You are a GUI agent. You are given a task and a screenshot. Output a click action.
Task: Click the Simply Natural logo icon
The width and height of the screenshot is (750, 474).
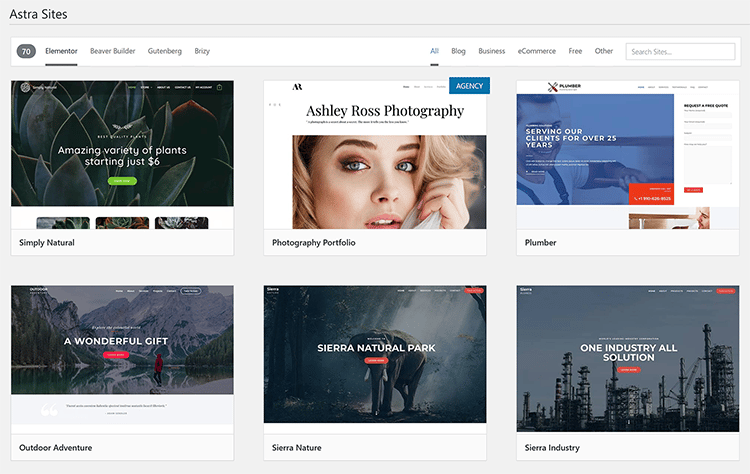[x=24, y=88]
